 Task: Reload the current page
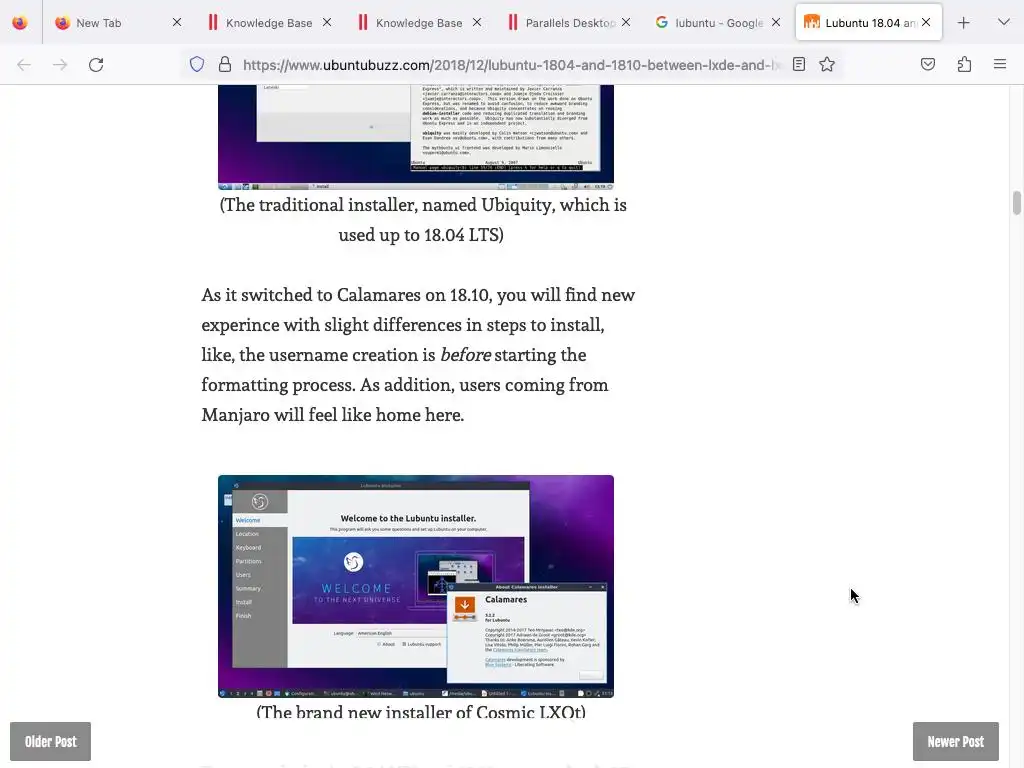(96, 65)
